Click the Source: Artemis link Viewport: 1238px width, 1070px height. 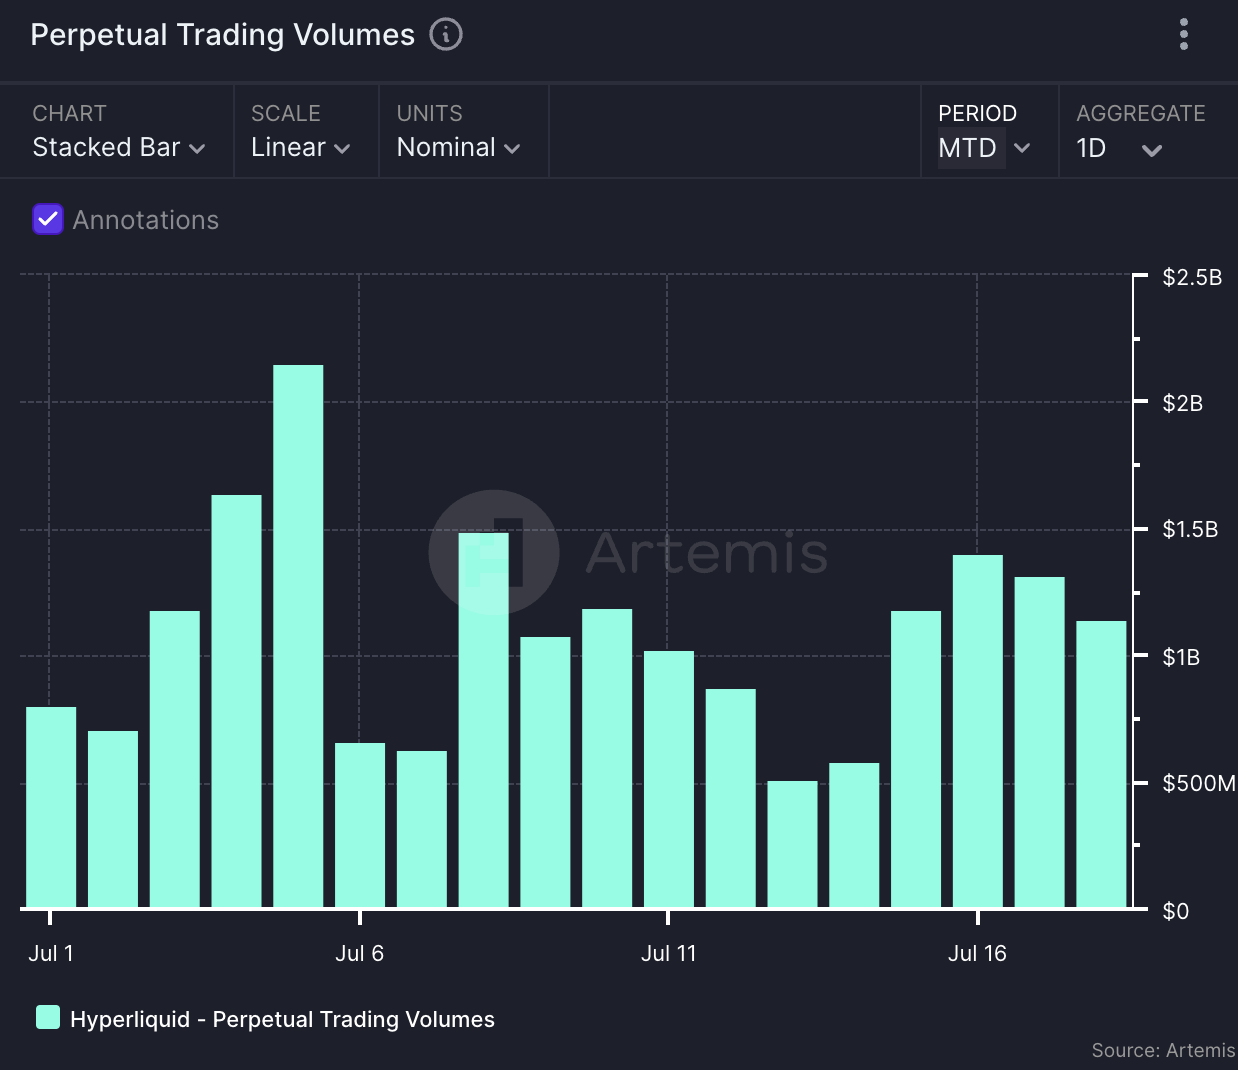click(1163, 1050)
